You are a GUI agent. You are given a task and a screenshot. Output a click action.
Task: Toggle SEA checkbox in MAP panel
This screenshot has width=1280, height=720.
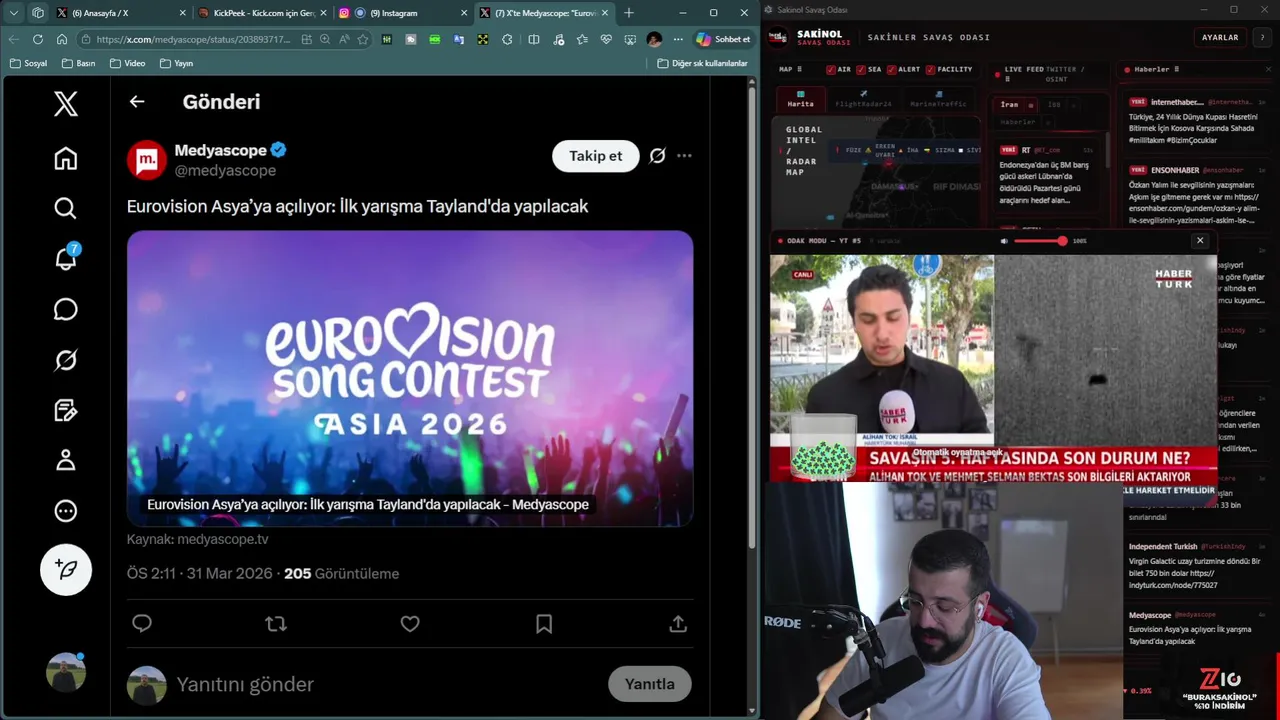[861, 70]
